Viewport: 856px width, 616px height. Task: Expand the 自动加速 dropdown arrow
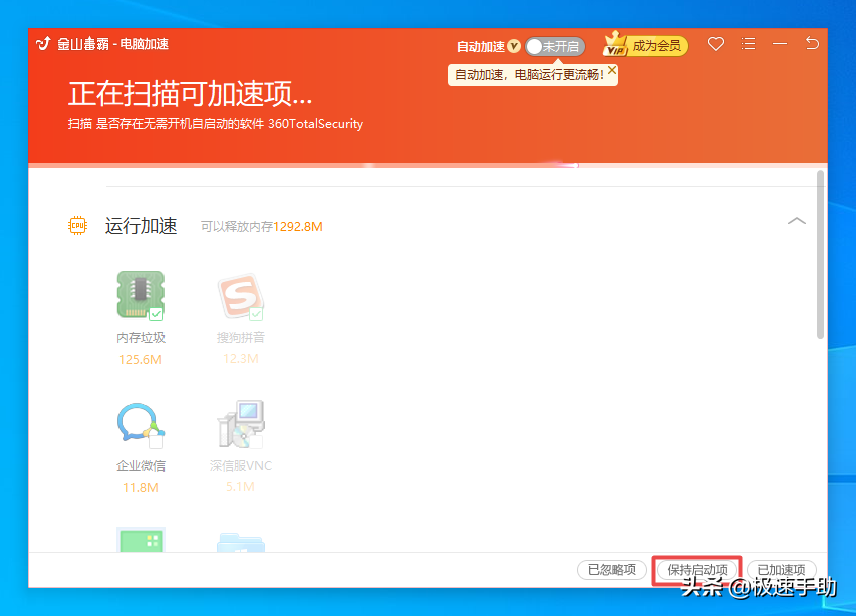[x=515, y=46]
